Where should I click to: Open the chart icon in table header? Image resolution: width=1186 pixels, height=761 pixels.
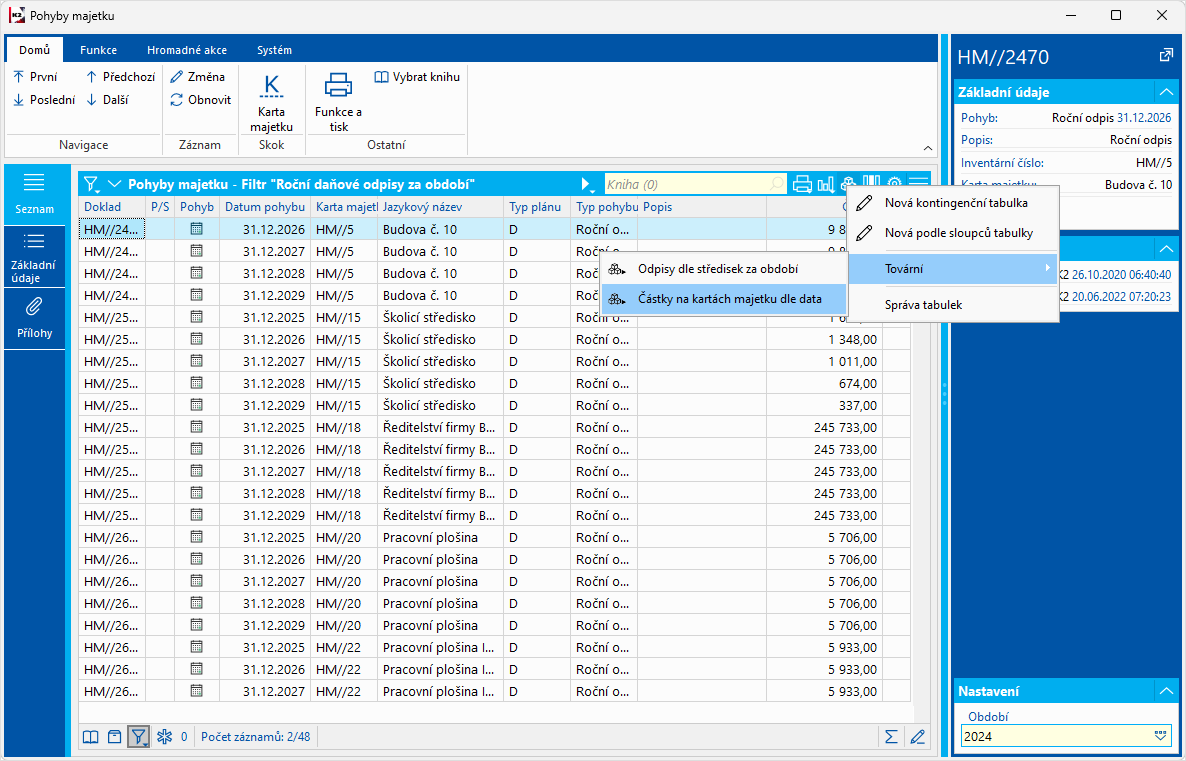coord(826,184)
